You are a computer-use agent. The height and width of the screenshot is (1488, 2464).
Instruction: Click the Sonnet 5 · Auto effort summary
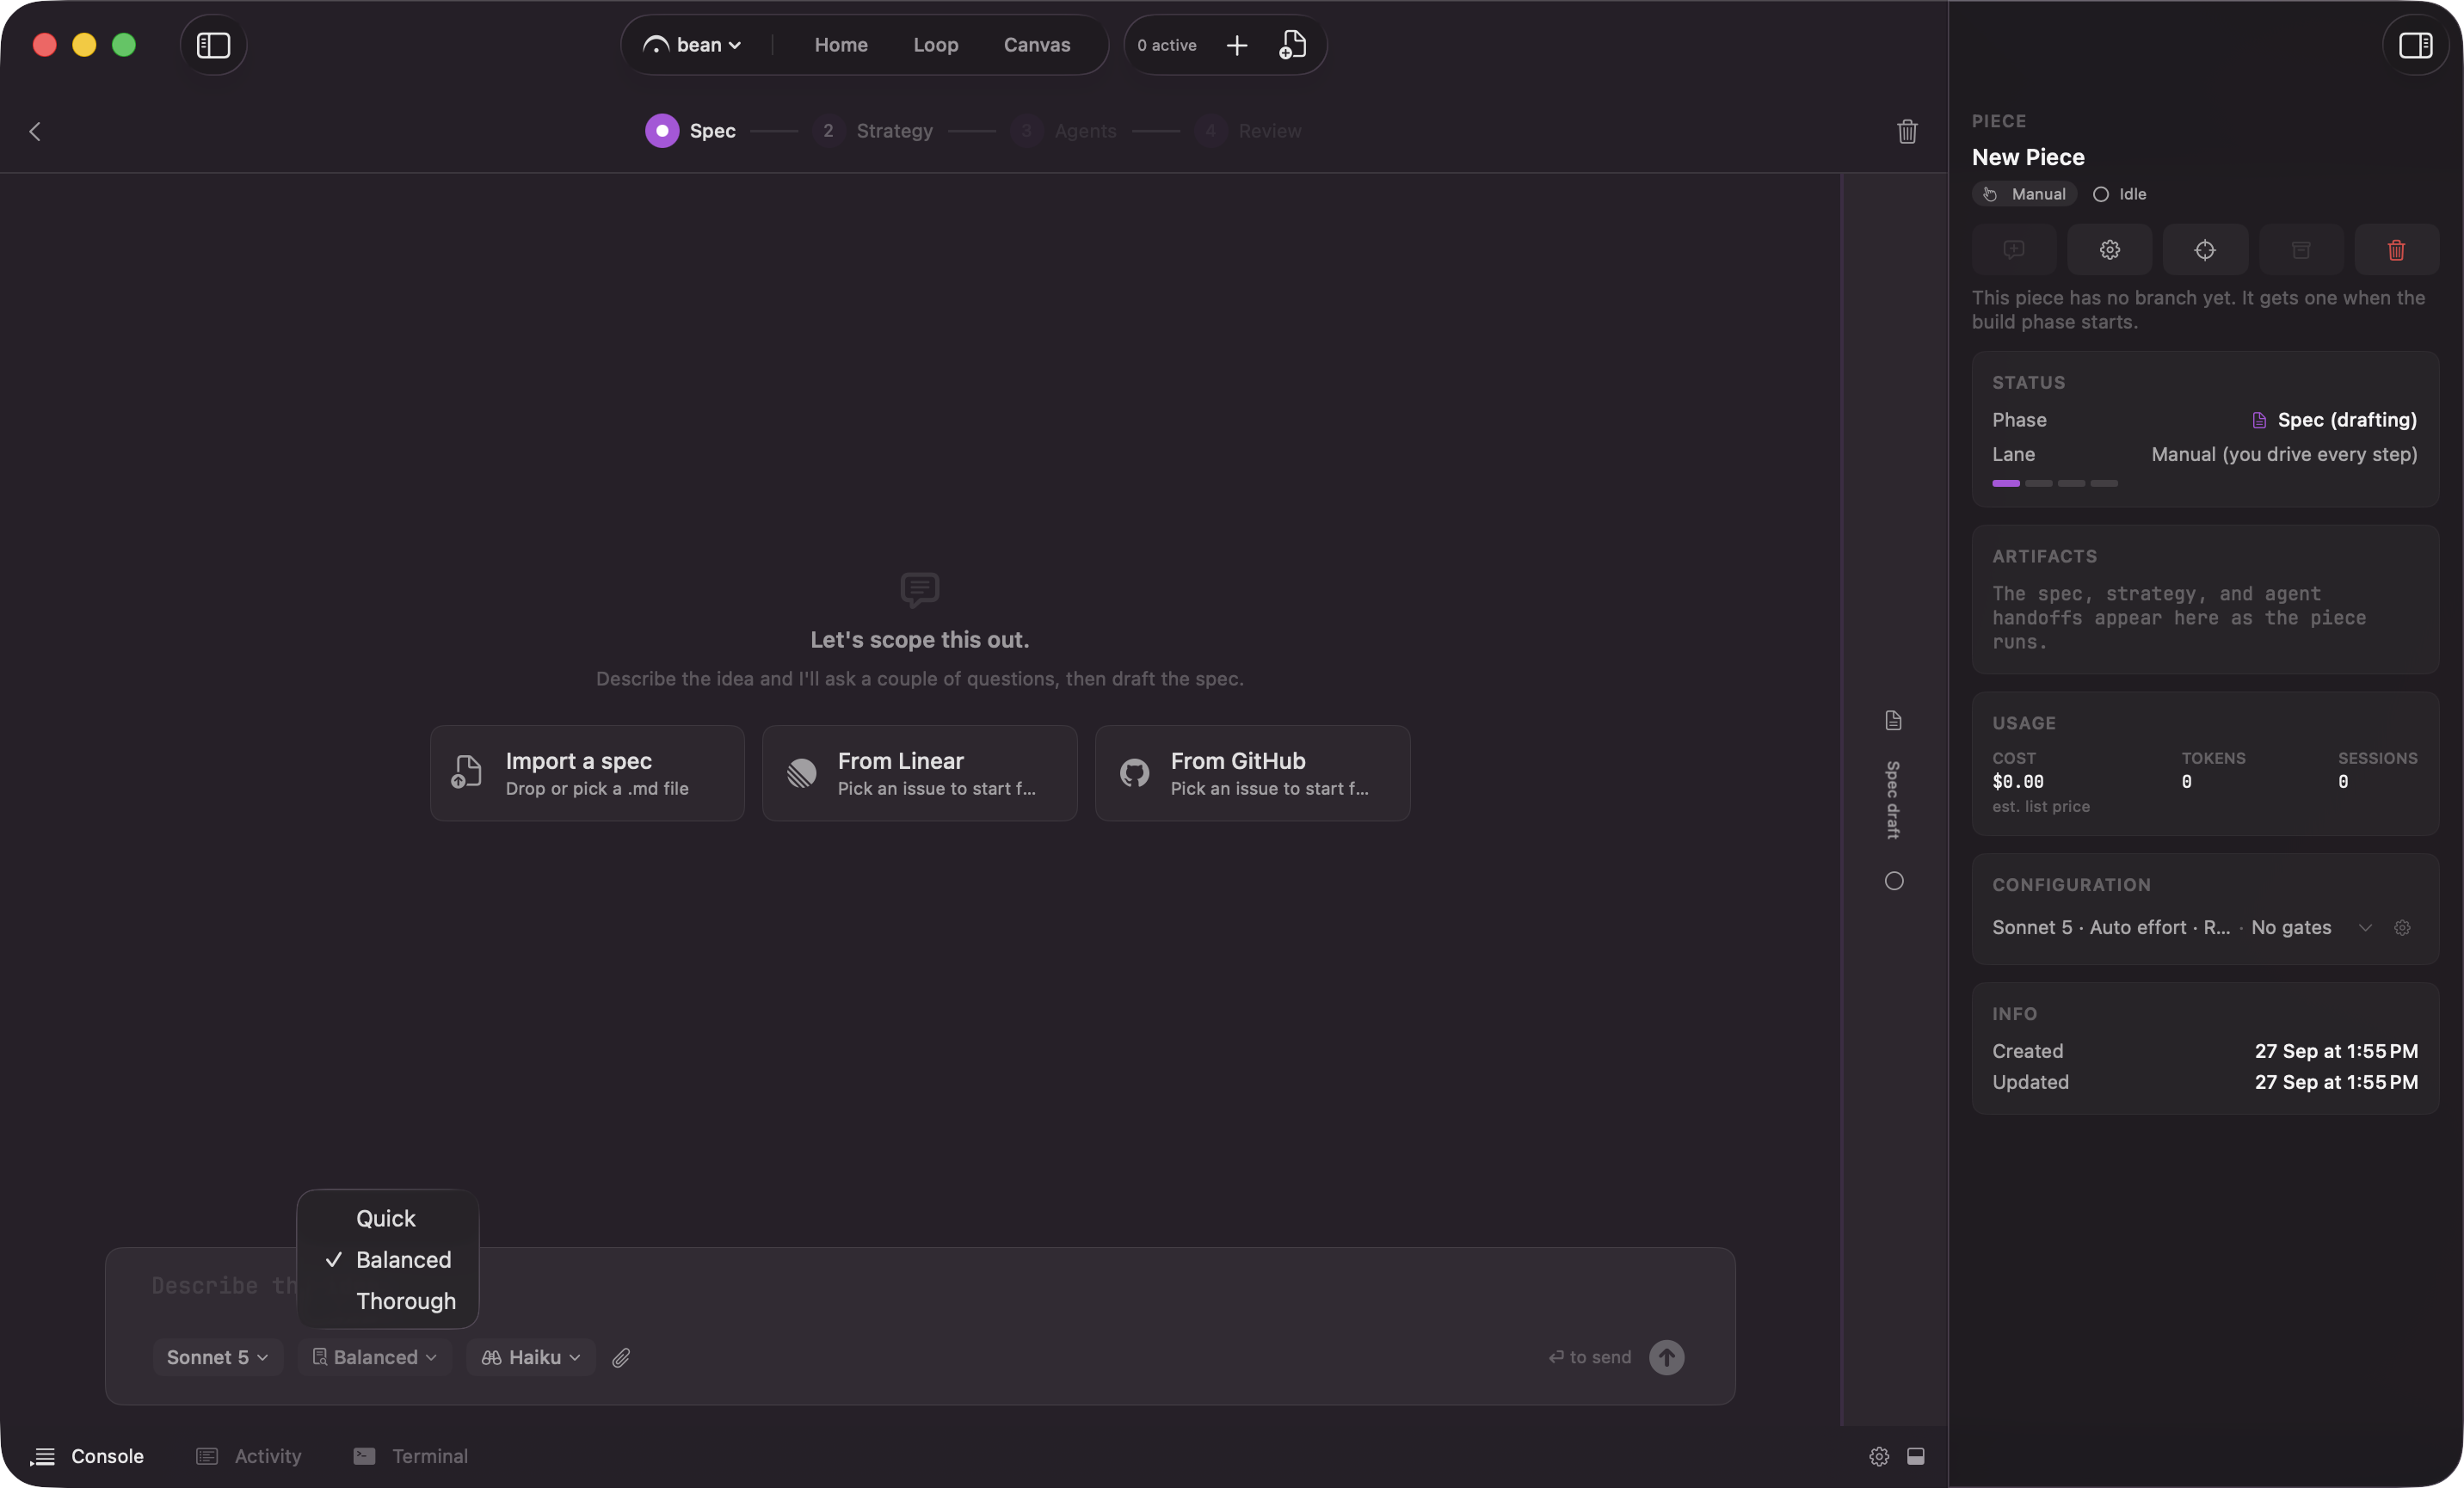tap(2110, 927)
